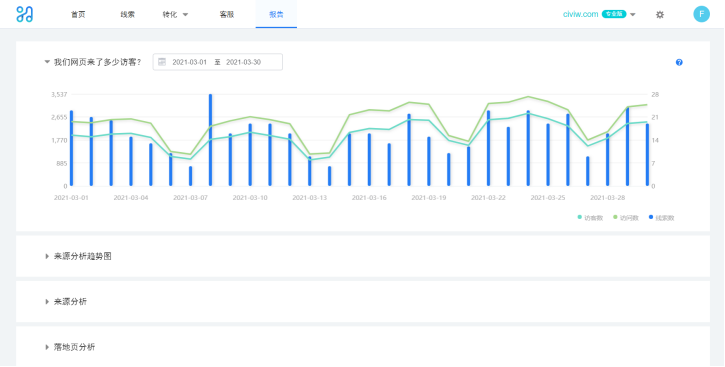This screenshot has height=367, width=725.
Task: Toggle 线索数 legend series
Action: 662,218
